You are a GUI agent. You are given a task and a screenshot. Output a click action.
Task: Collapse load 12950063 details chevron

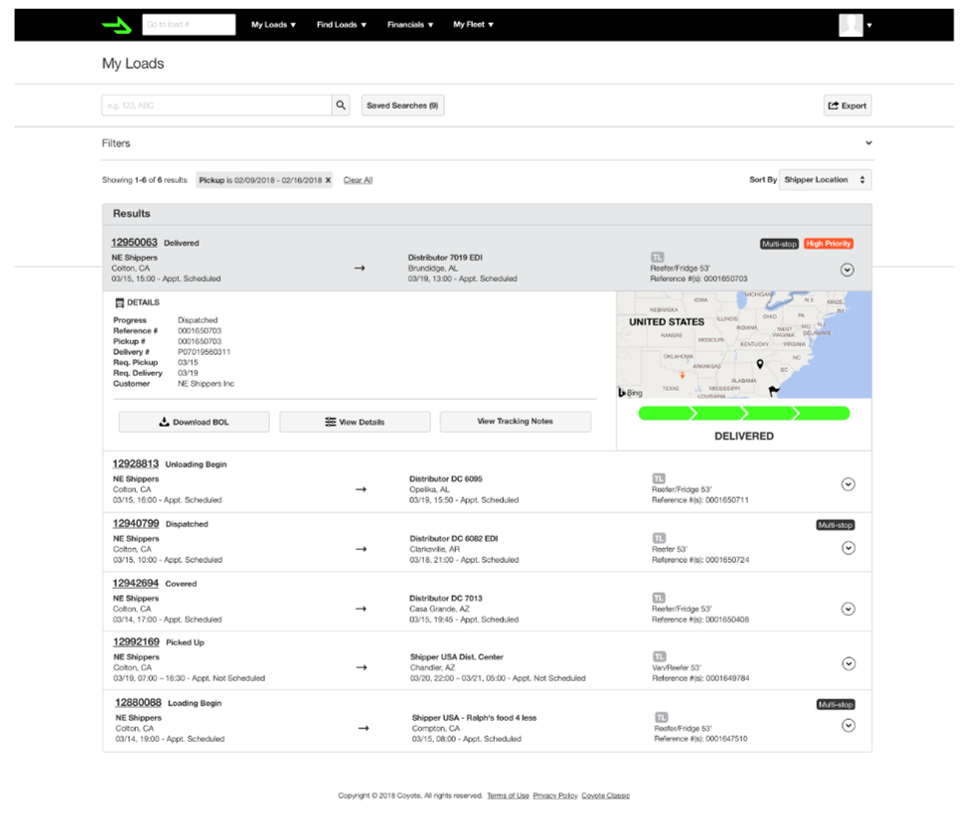(x=848, y=269)
